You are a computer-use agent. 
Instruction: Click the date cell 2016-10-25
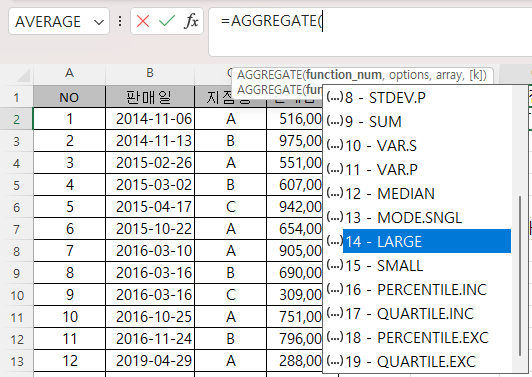150,317
